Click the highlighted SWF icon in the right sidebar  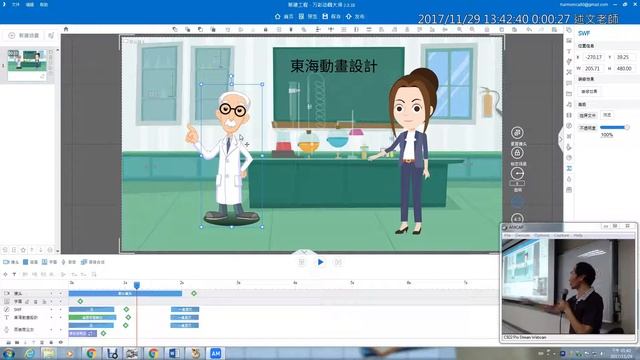pos(569,168)
